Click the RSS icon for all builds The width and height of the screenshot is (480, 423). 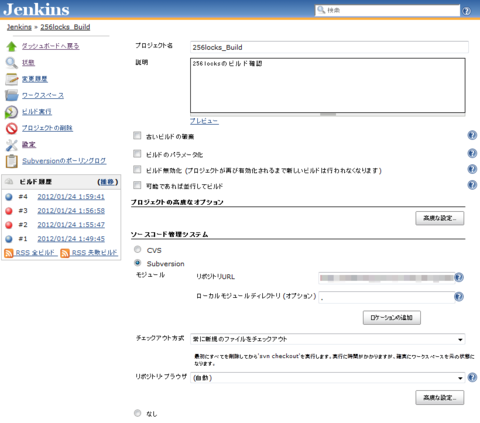pos(9,253)
